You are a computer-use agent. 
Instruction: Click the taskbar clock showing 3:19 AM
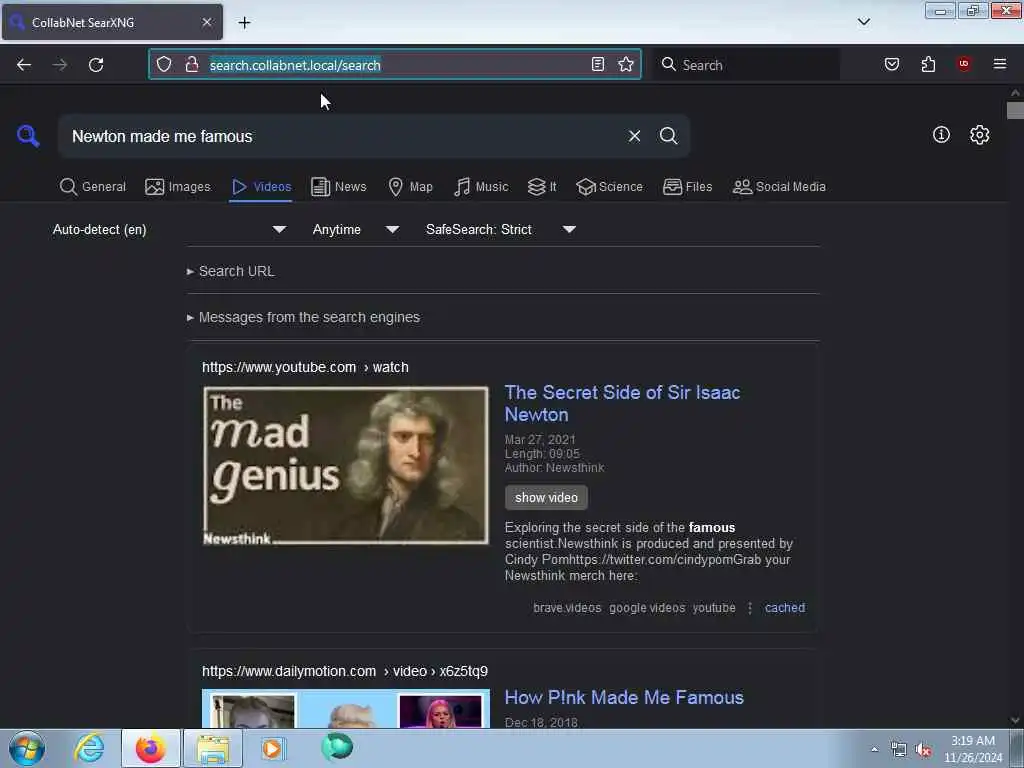tap(973, 749)
